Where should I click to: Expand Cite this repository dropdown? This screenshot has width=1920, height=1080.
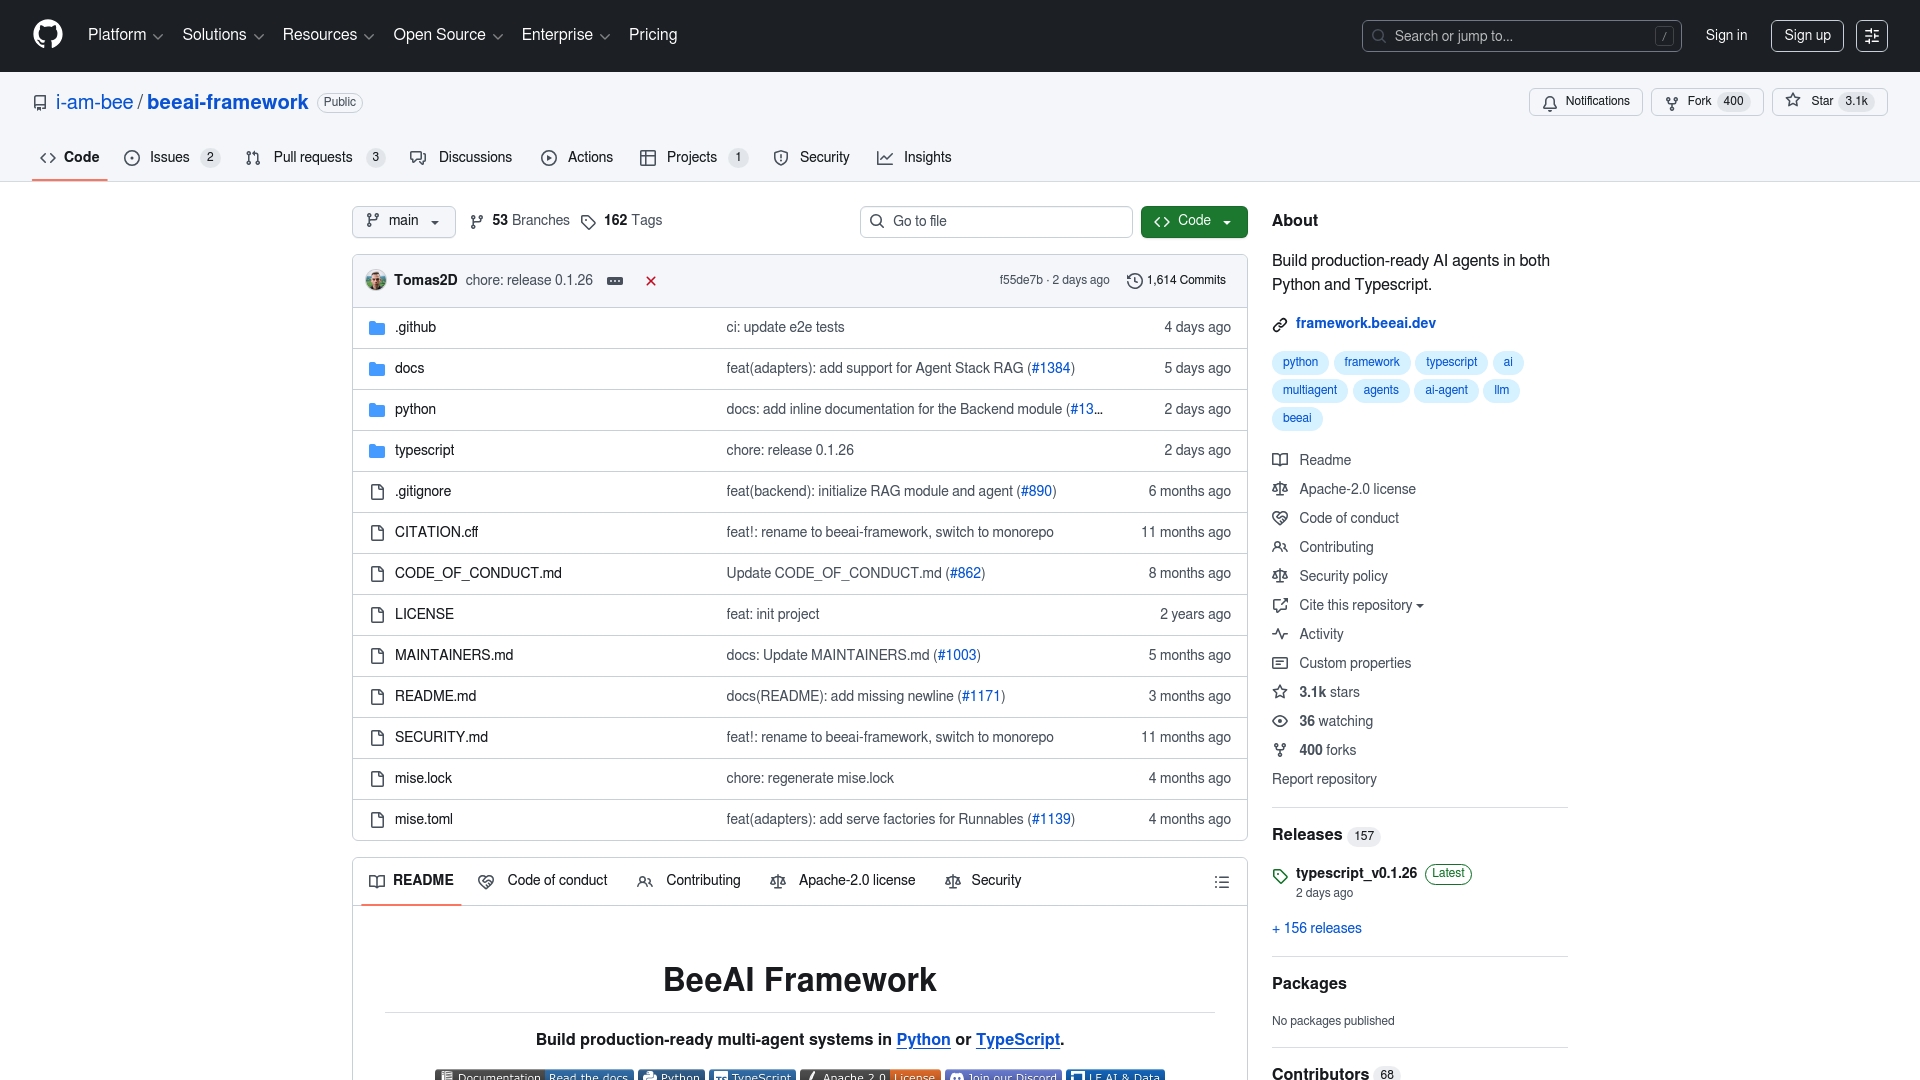click(x=1360, y=605)
